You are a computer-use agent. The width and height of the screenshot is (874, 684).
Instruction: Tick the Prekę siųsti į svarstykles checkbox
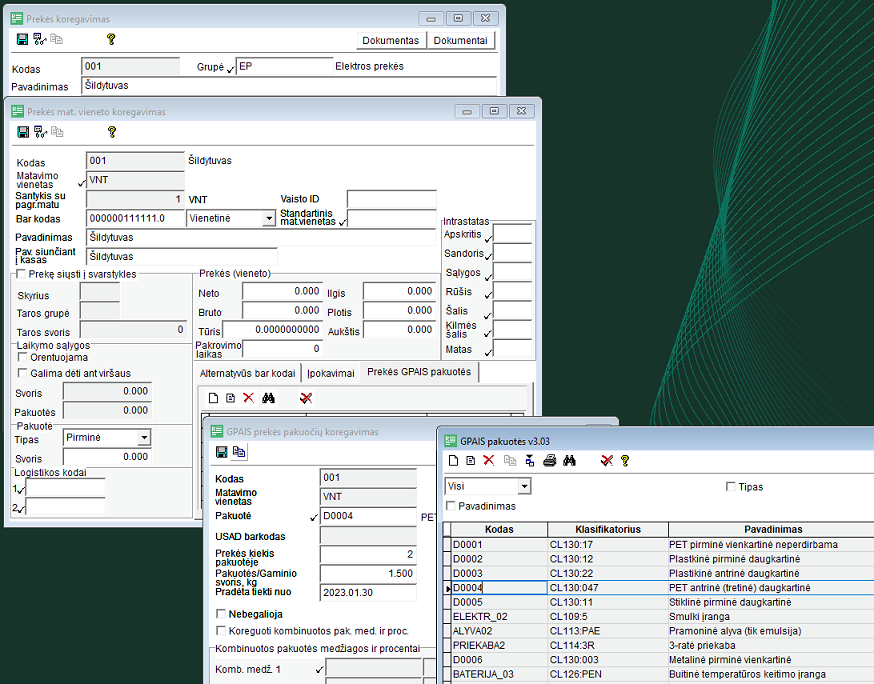coord(21,274)
